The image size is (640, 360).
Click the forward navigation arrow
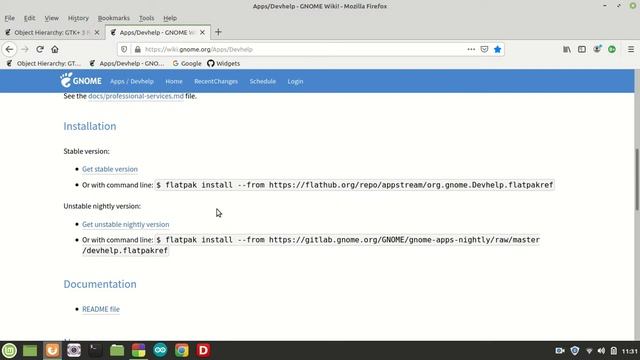24,49
